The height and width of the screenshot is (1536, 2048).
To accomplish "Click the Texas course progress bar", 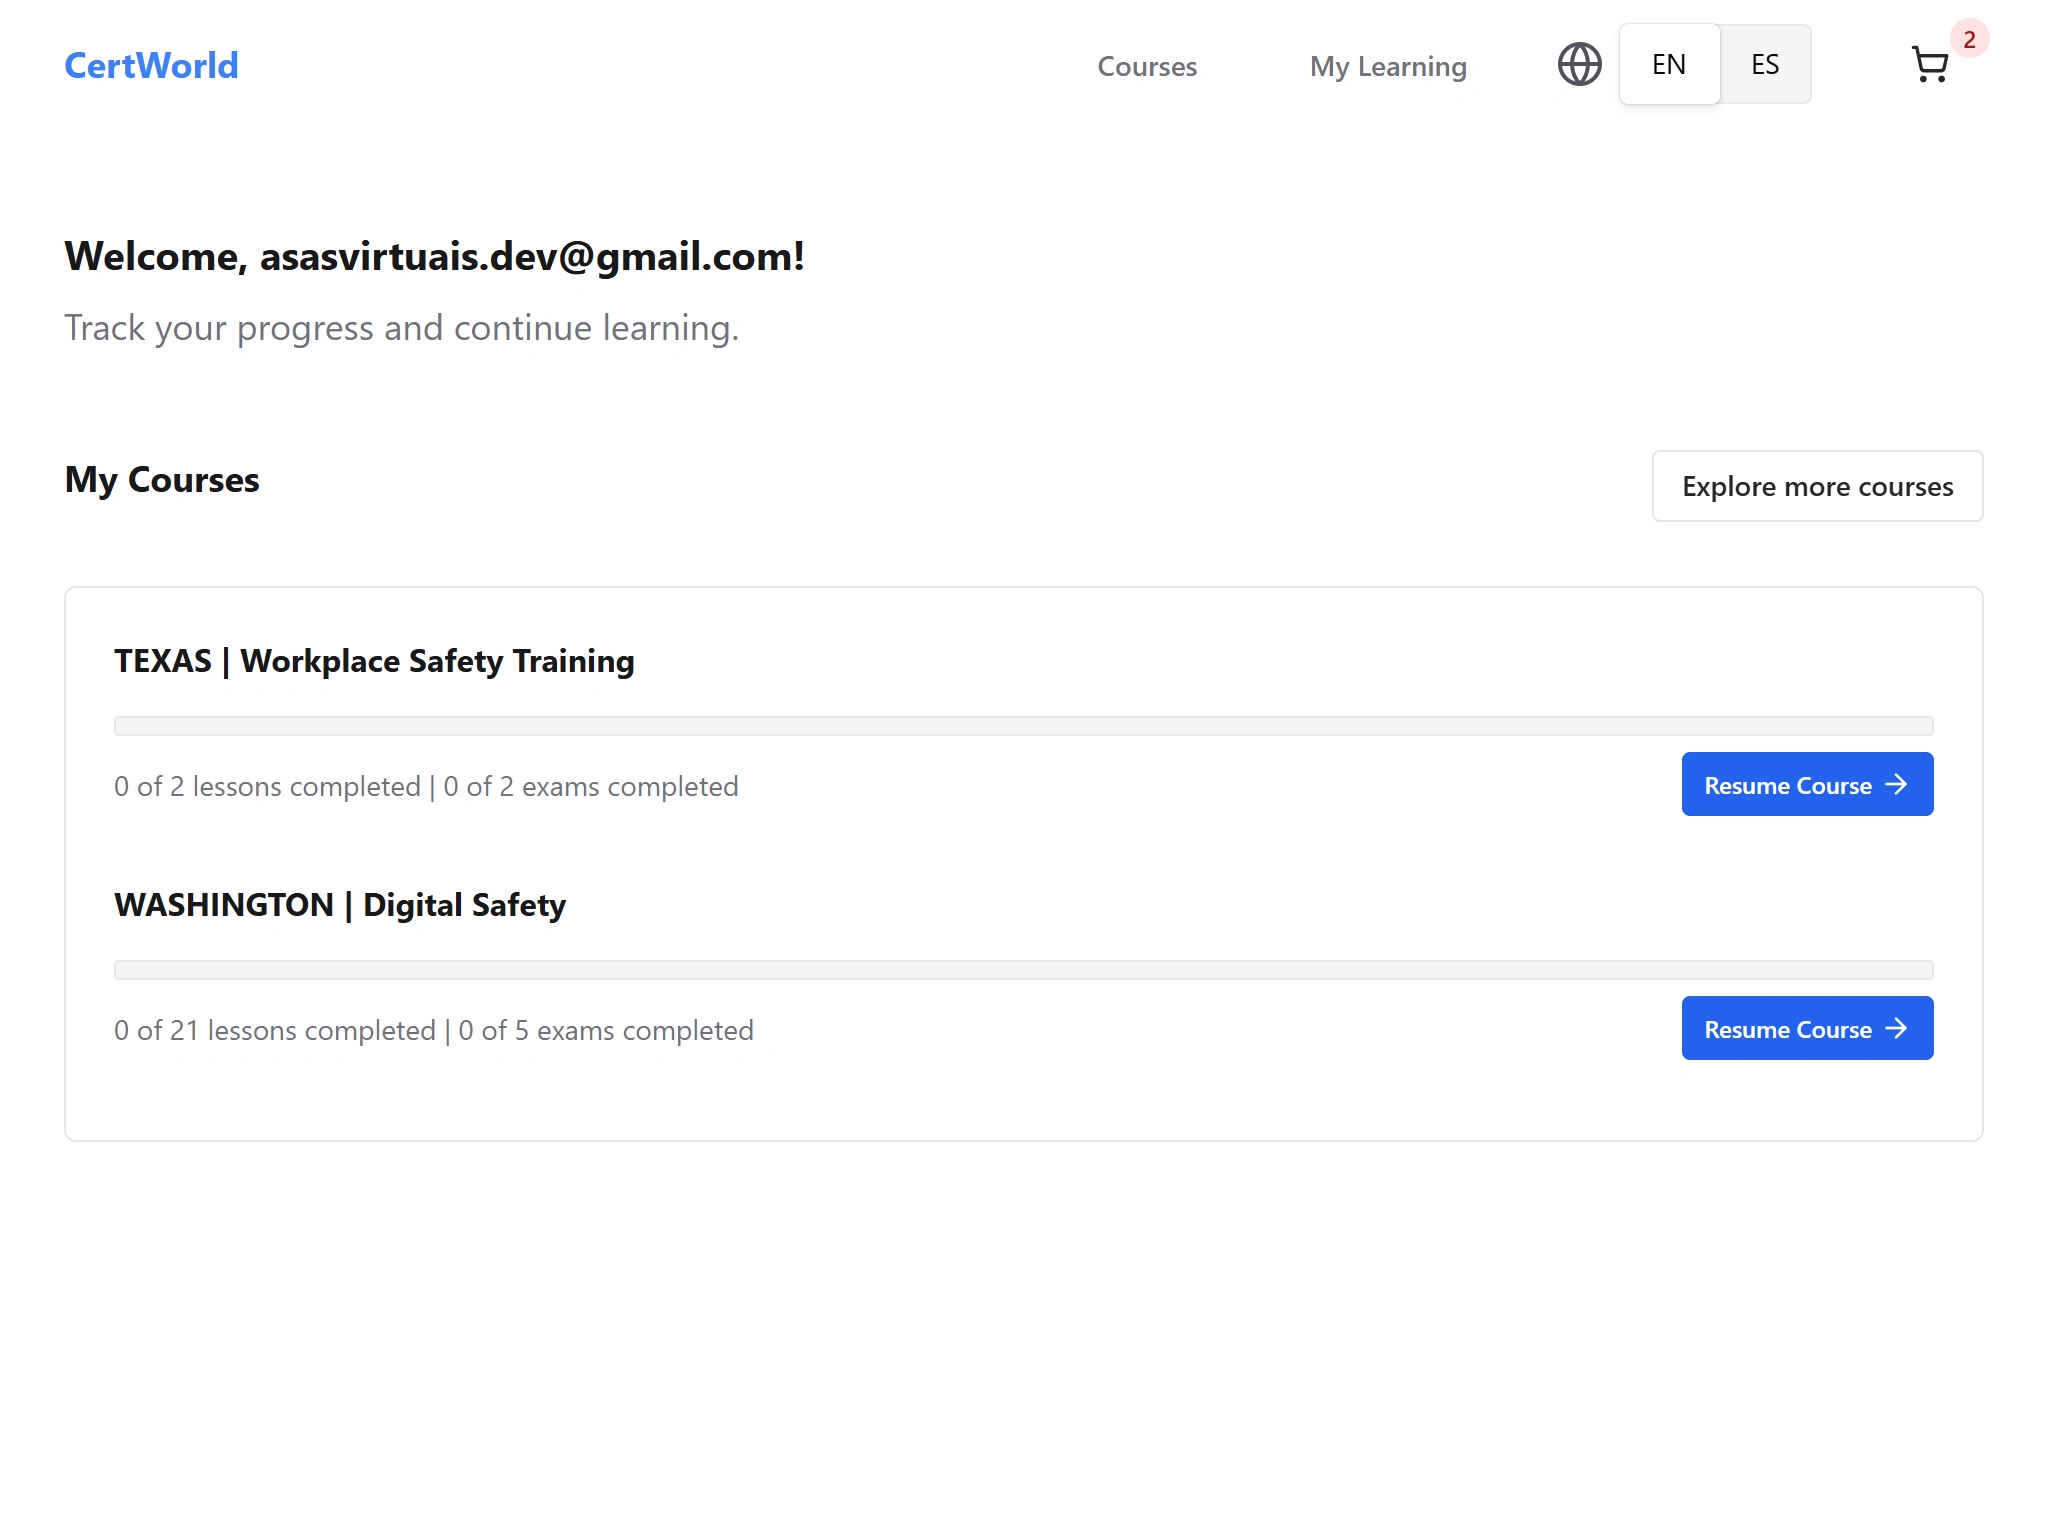I will point(1023,726).
